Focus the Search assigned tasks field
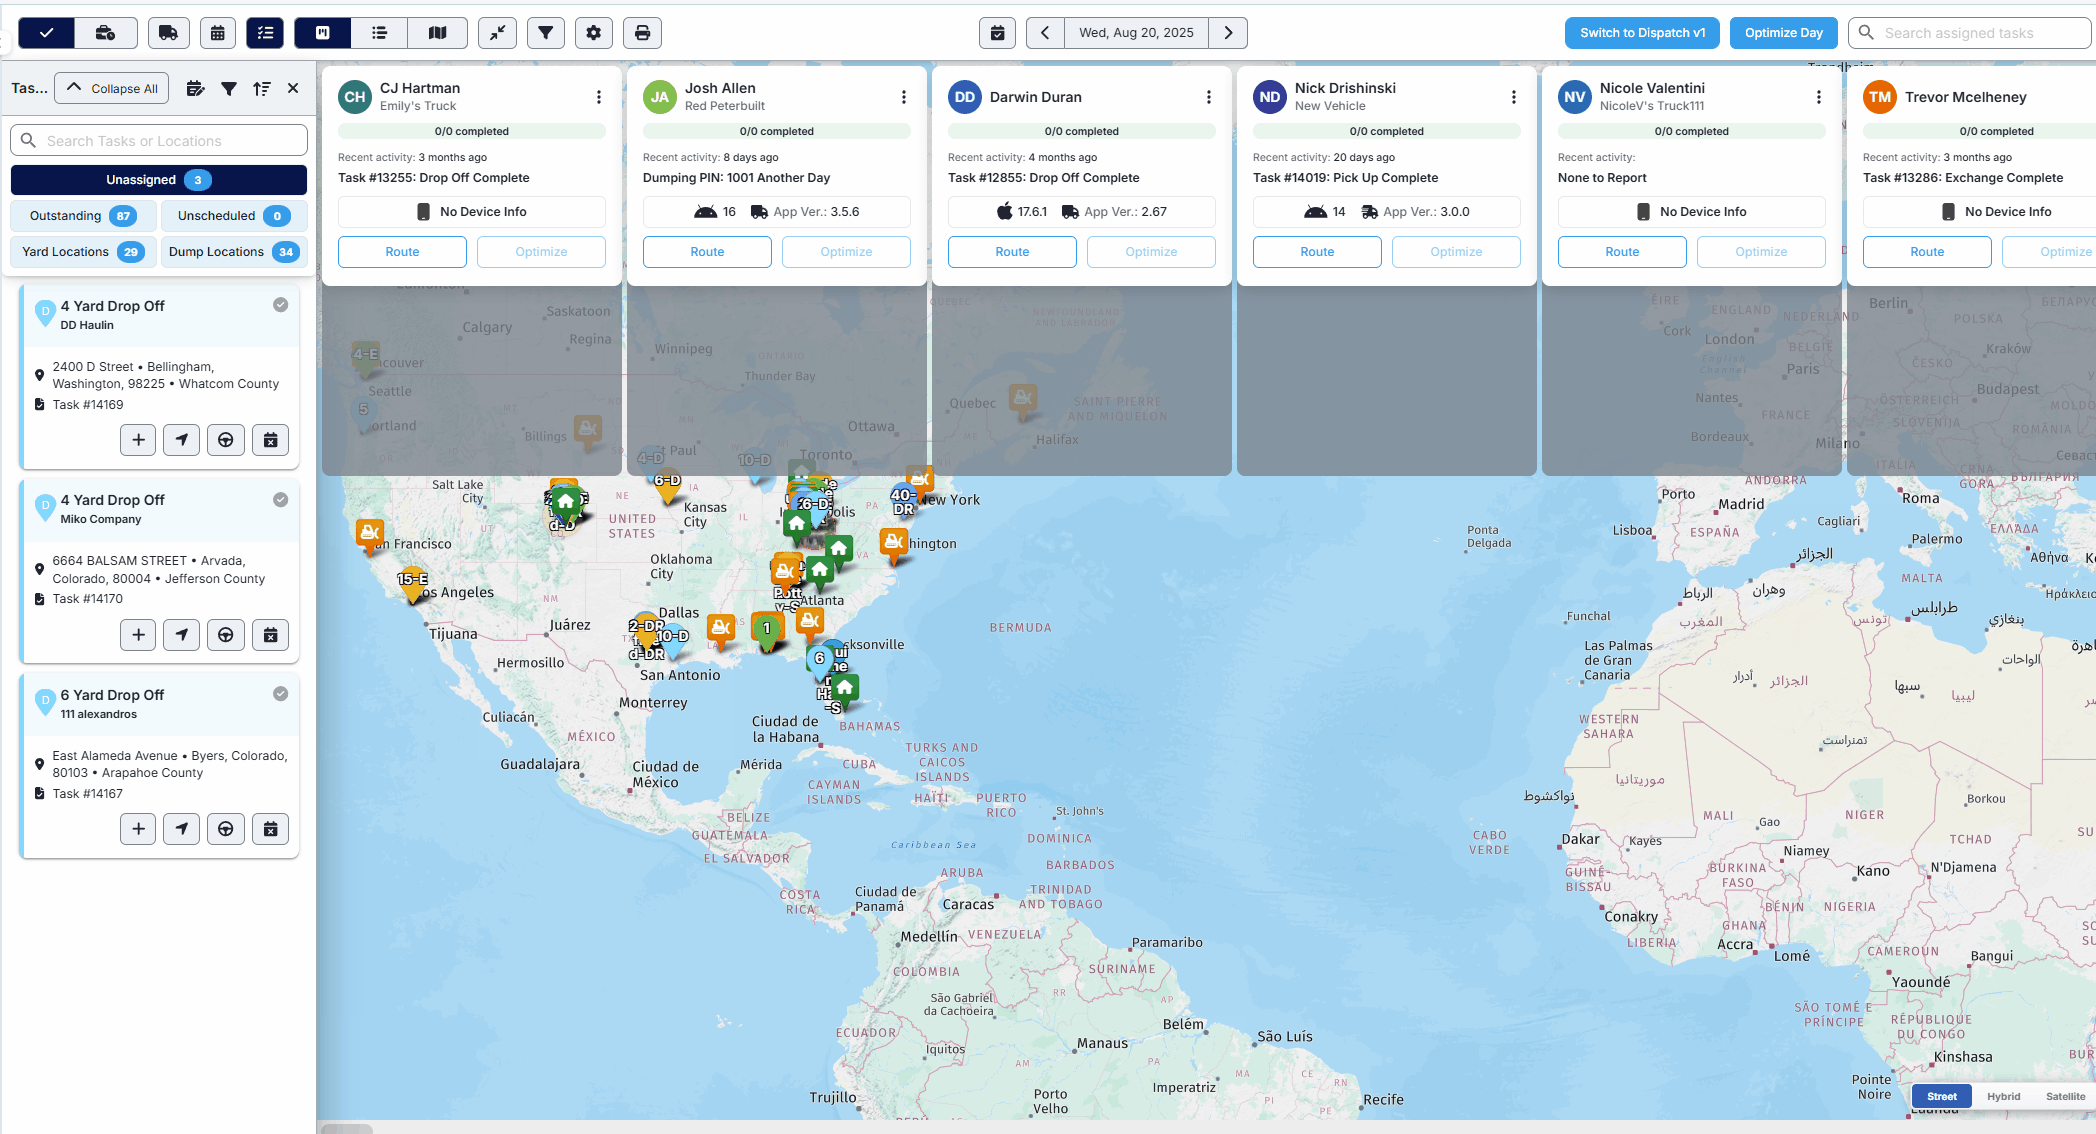The width and height of the screenshot is (2096, 1134). [1969, 33]
